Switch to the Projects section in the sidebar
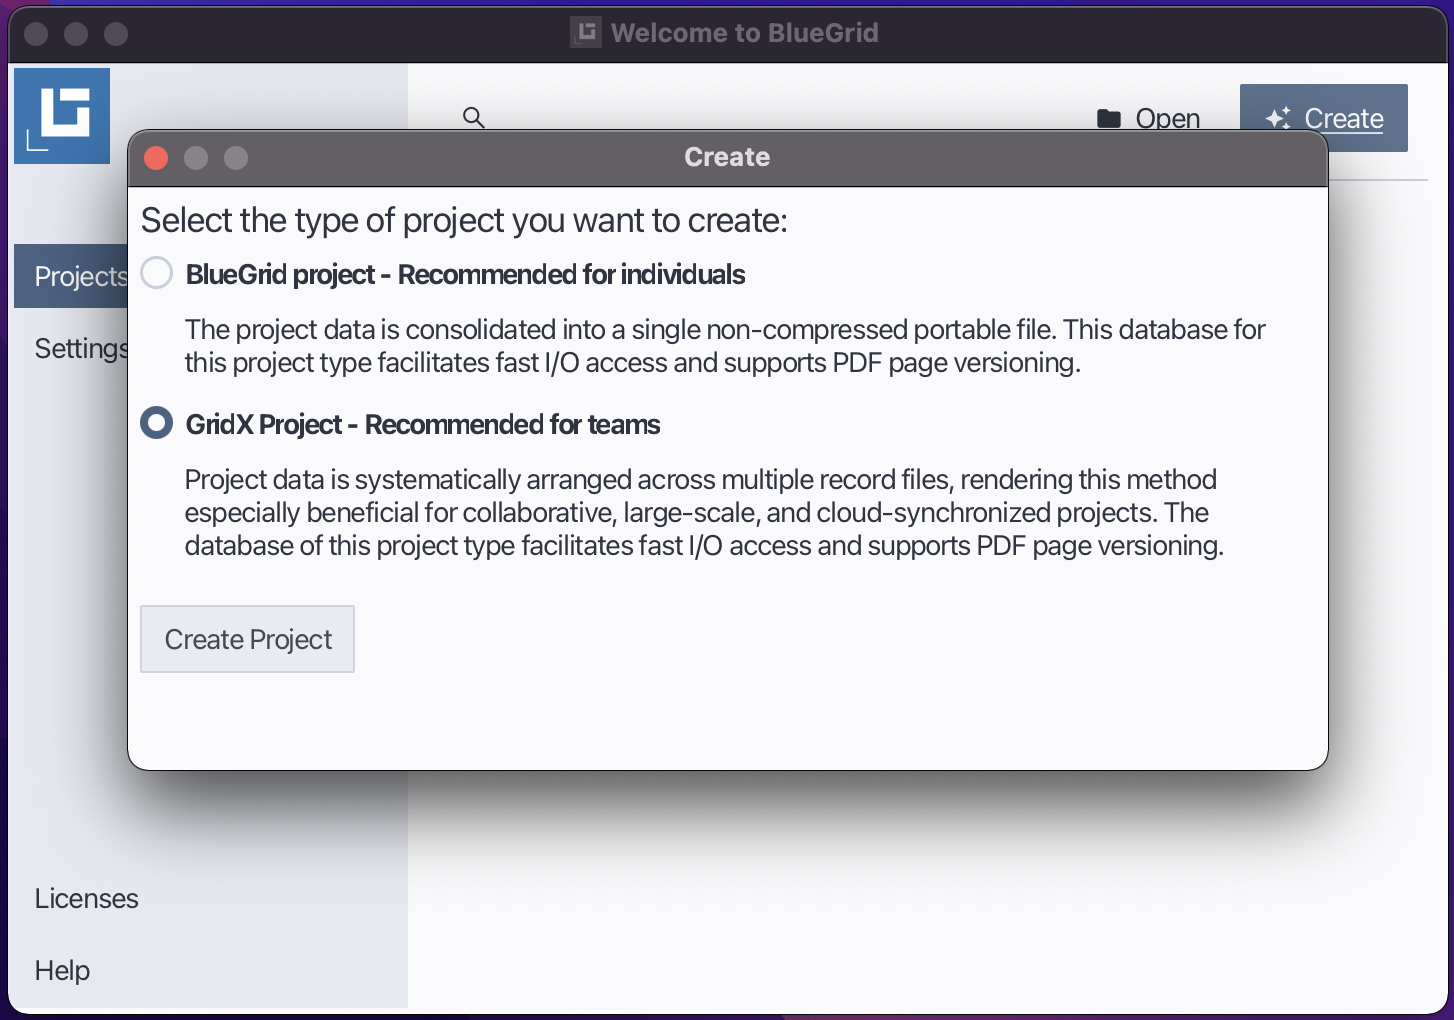This screenshot has height=1020, width=1454. click(x=81, y=276)
